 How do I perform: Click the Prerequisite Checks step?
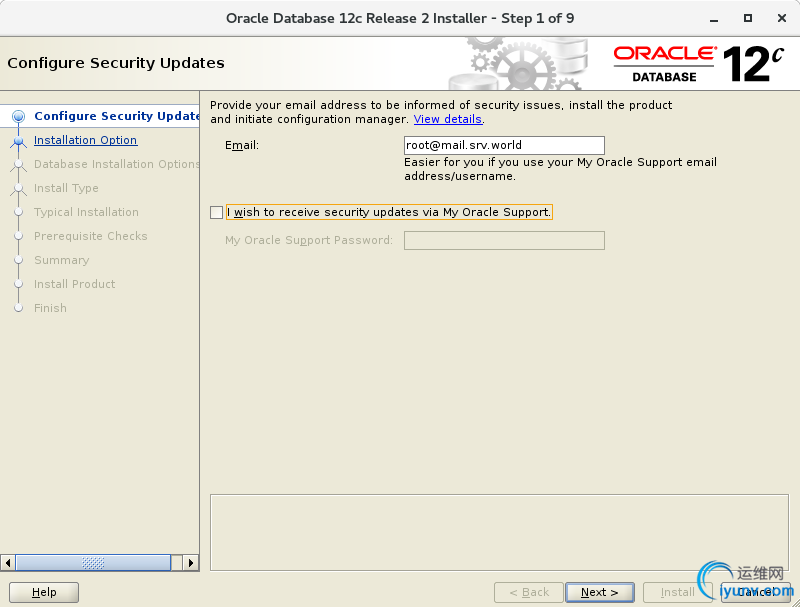90,236
